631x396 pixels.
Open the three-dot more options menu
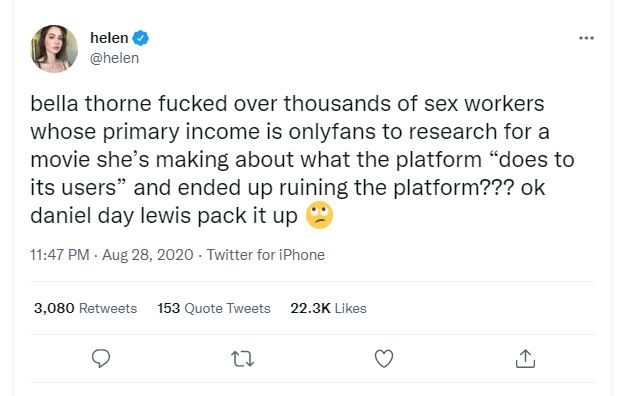click(x=586, y=38)
